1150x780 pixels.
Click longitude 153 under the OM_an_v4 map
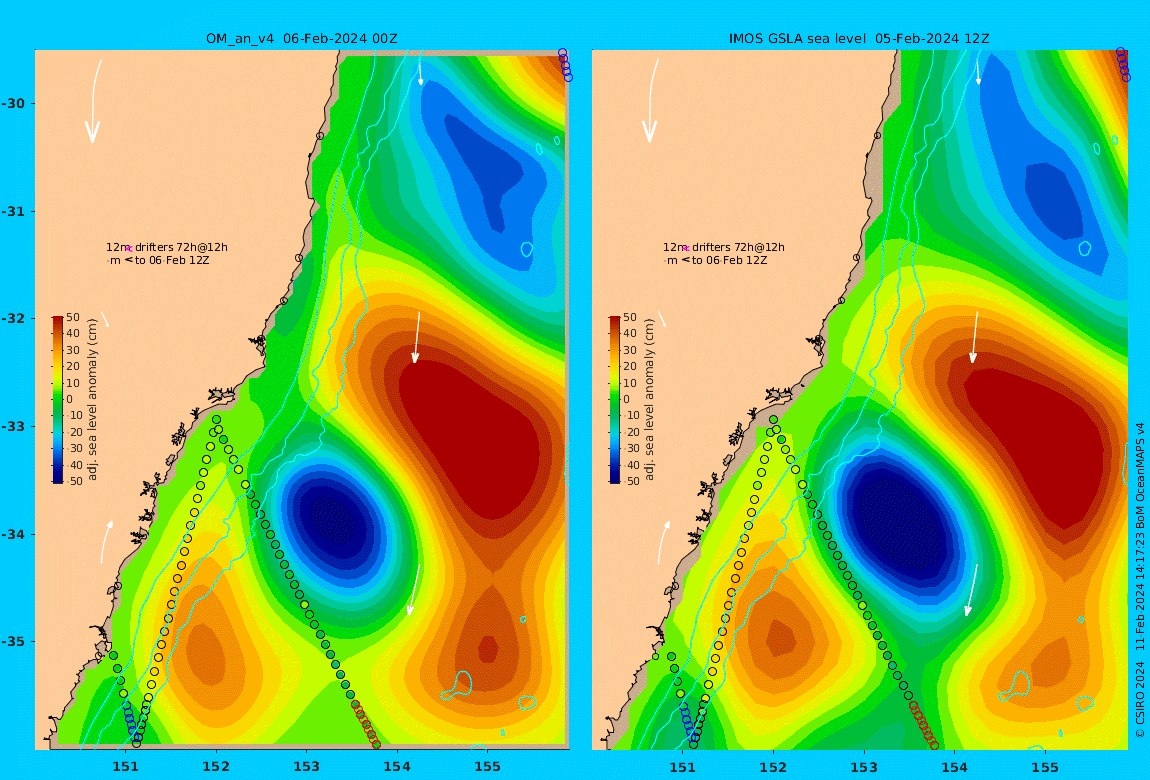click(307, 767)
